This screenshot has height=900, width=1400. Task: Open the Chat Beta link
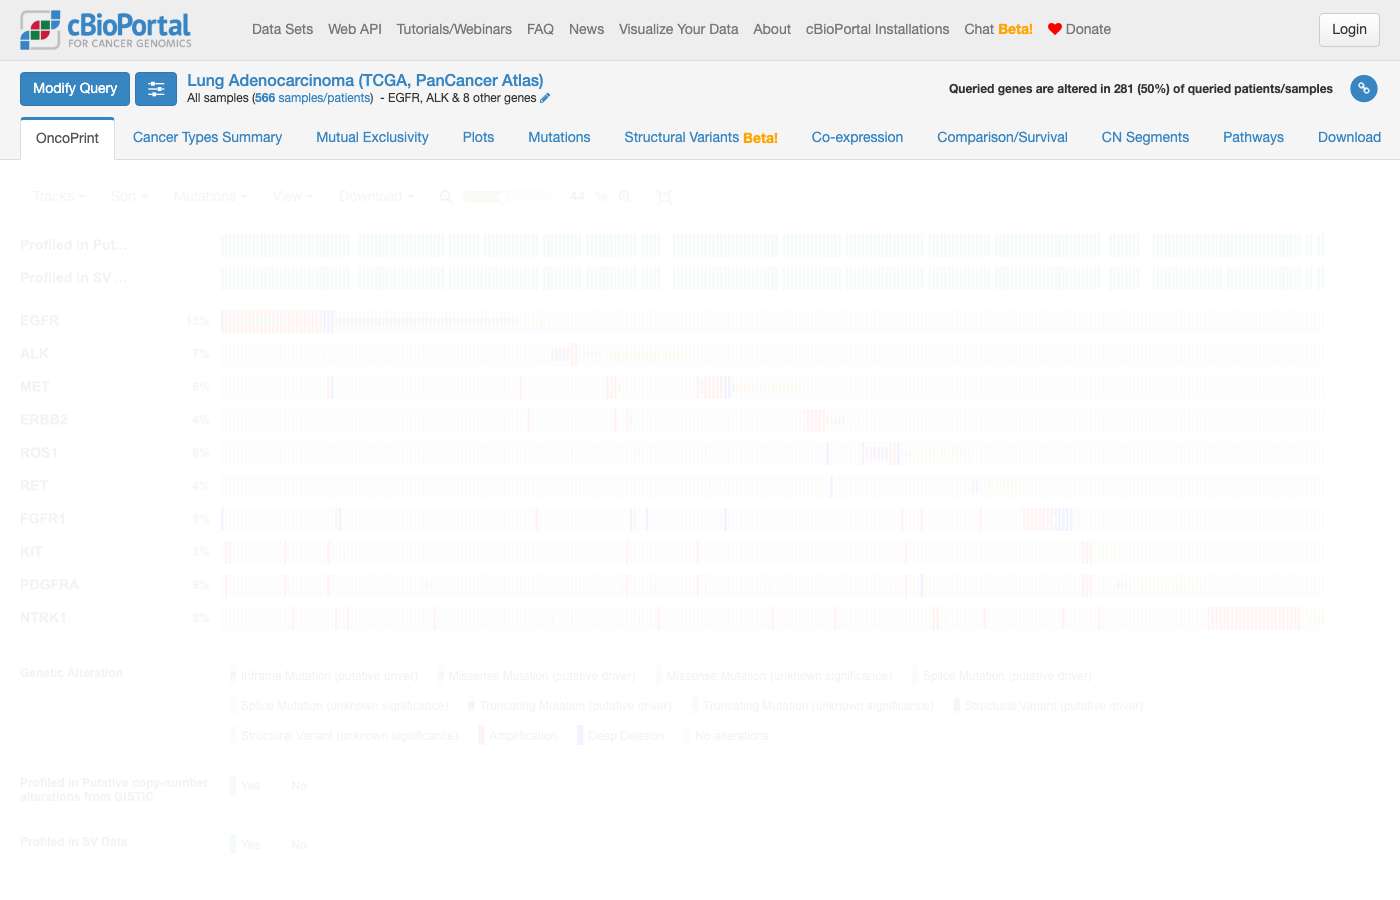[998, 29]
